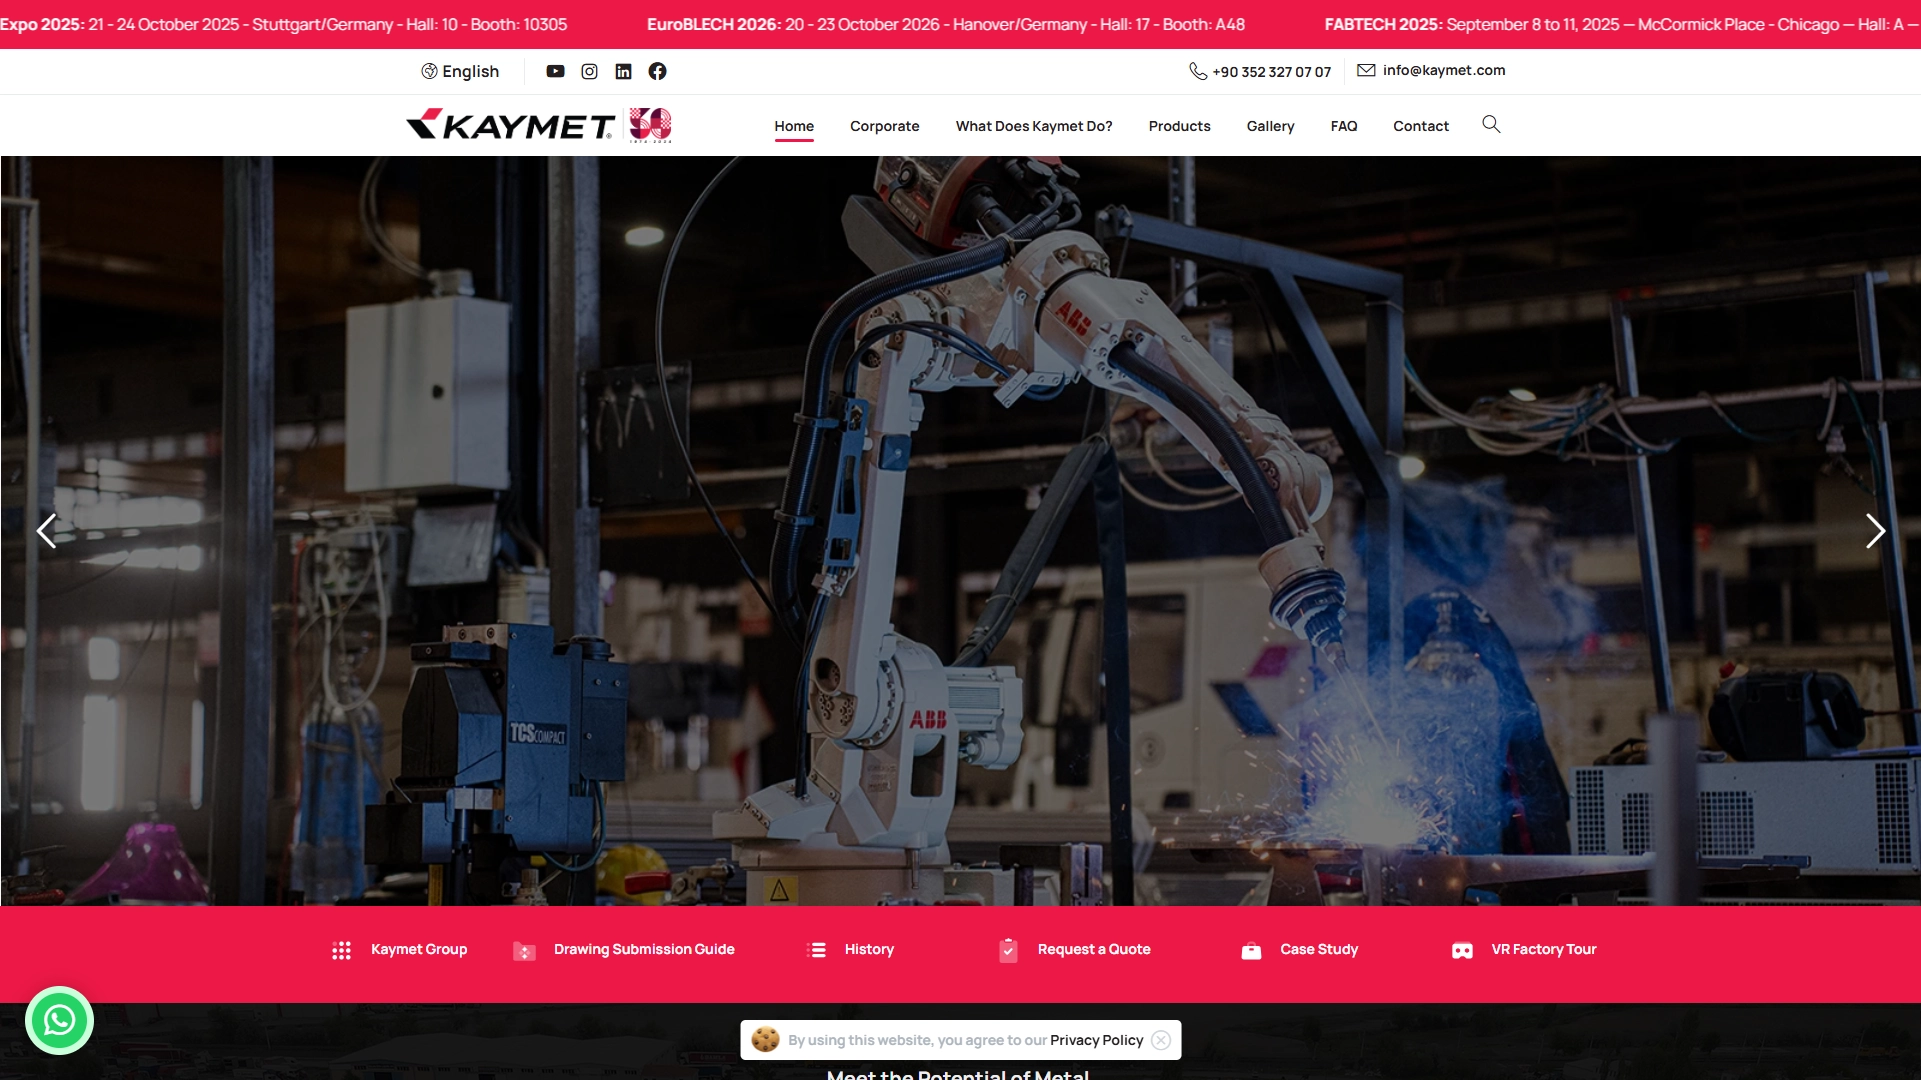1921x1080 pixels.
Task: Open the Drawing Submission Guide link
Action: [644, 949]
